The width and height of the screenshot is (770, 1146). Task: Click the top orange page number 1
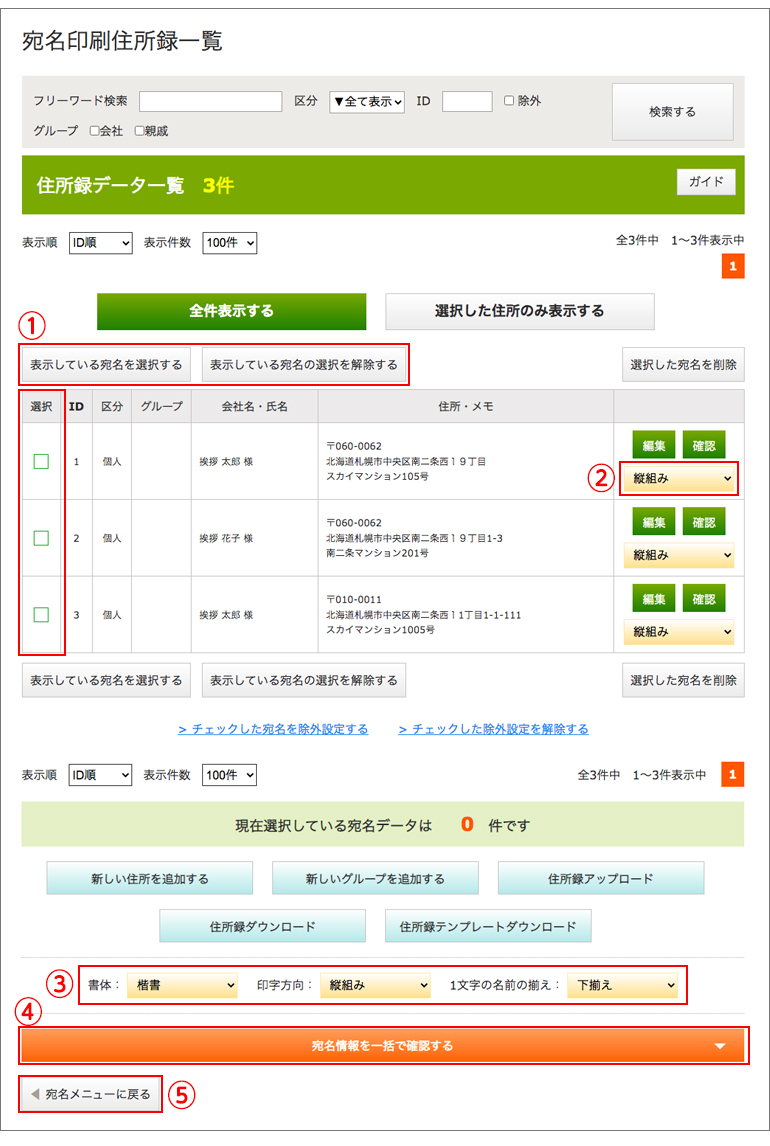[732, 267]
